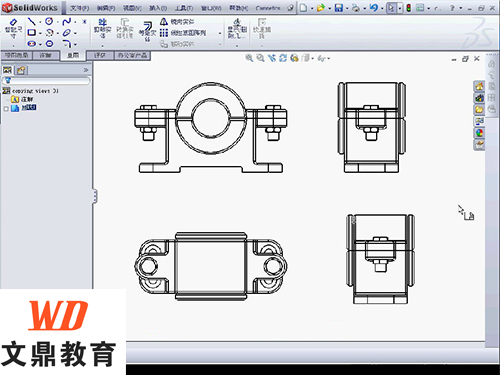
Task: Click the Linear Sketch Pattern button
Action: pyautogui.click(x=183, y=33)
